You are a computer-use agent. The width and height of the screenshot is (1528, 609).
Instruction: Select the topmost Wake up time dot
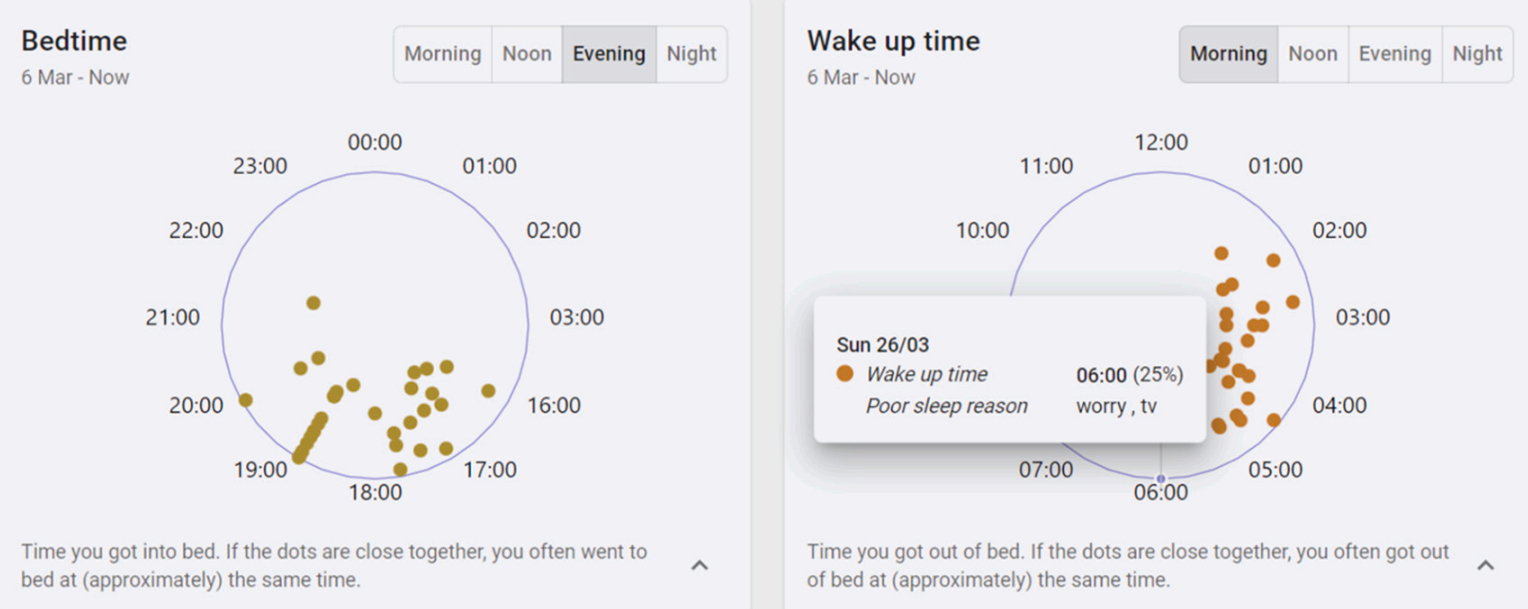1221,254
